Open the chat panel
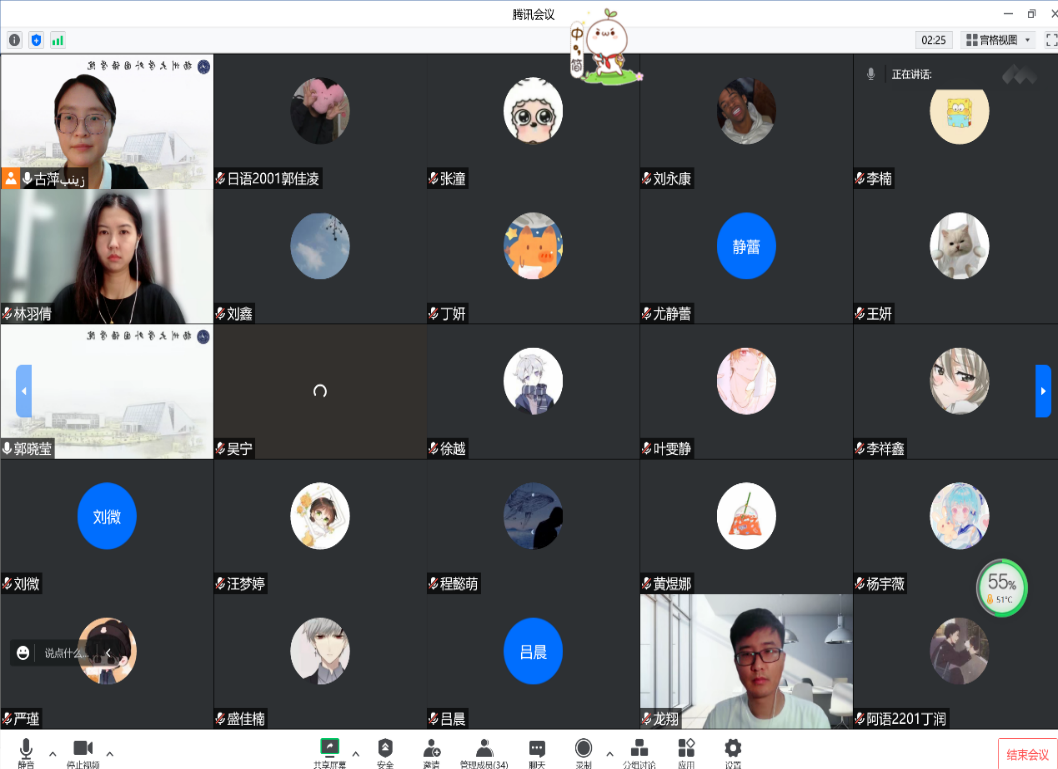The image size is (1058, 769). point(537,750)
